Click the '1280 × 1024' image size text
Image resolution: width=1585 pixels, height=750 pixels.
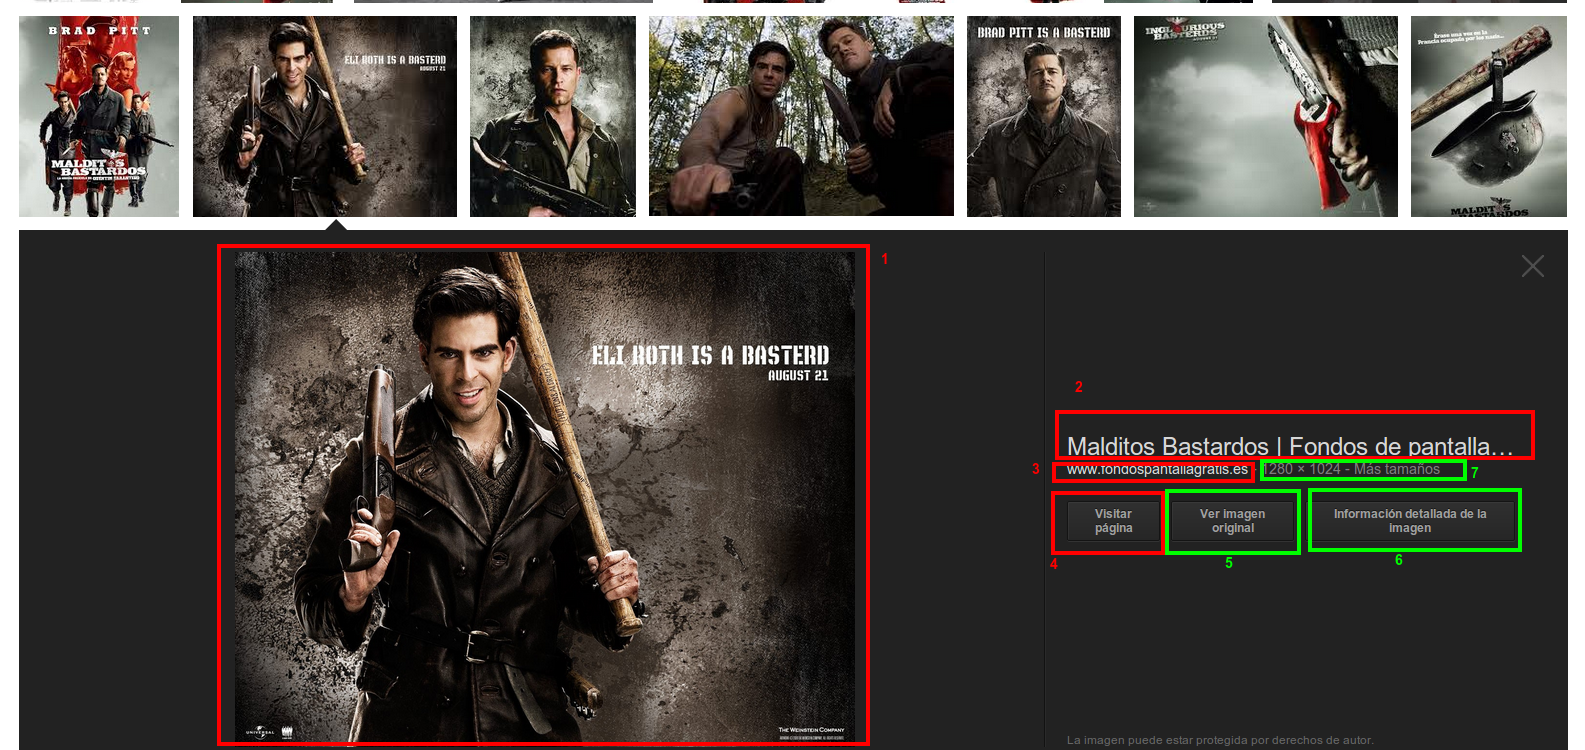point(1302,469)
